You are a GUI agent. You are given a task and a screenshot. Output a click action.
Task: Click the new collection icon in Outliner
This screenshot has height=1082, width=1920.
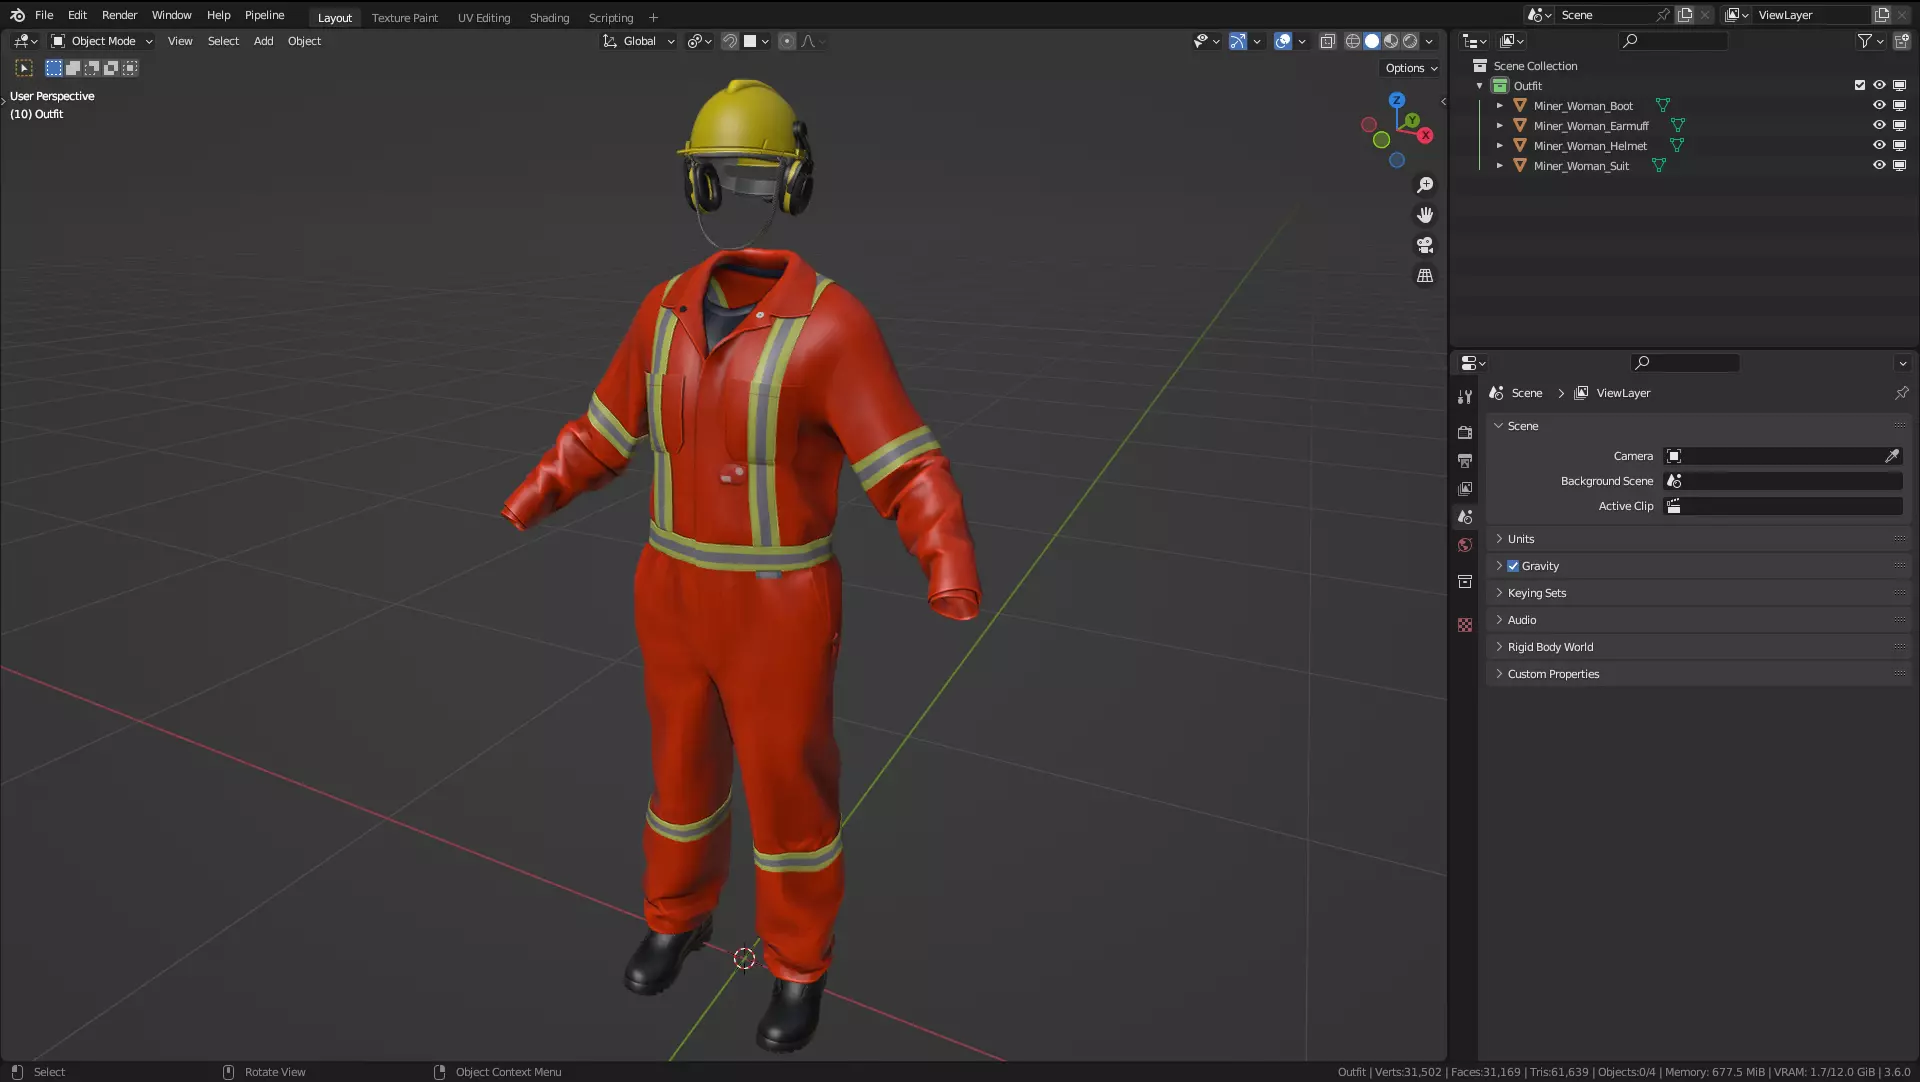(x=1901, y=41)
